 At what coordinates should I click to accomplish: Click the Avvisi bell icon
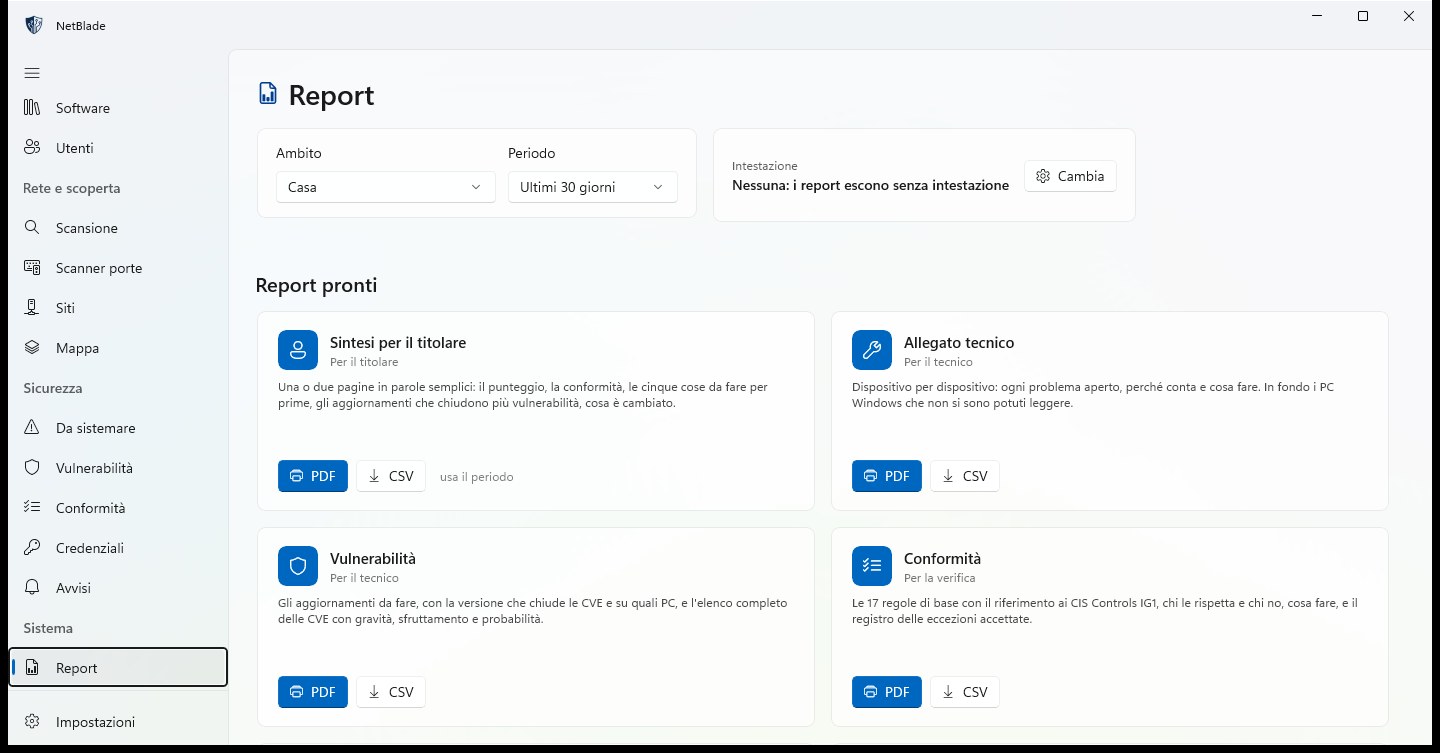pyautogui.click(x=32, y=588)
